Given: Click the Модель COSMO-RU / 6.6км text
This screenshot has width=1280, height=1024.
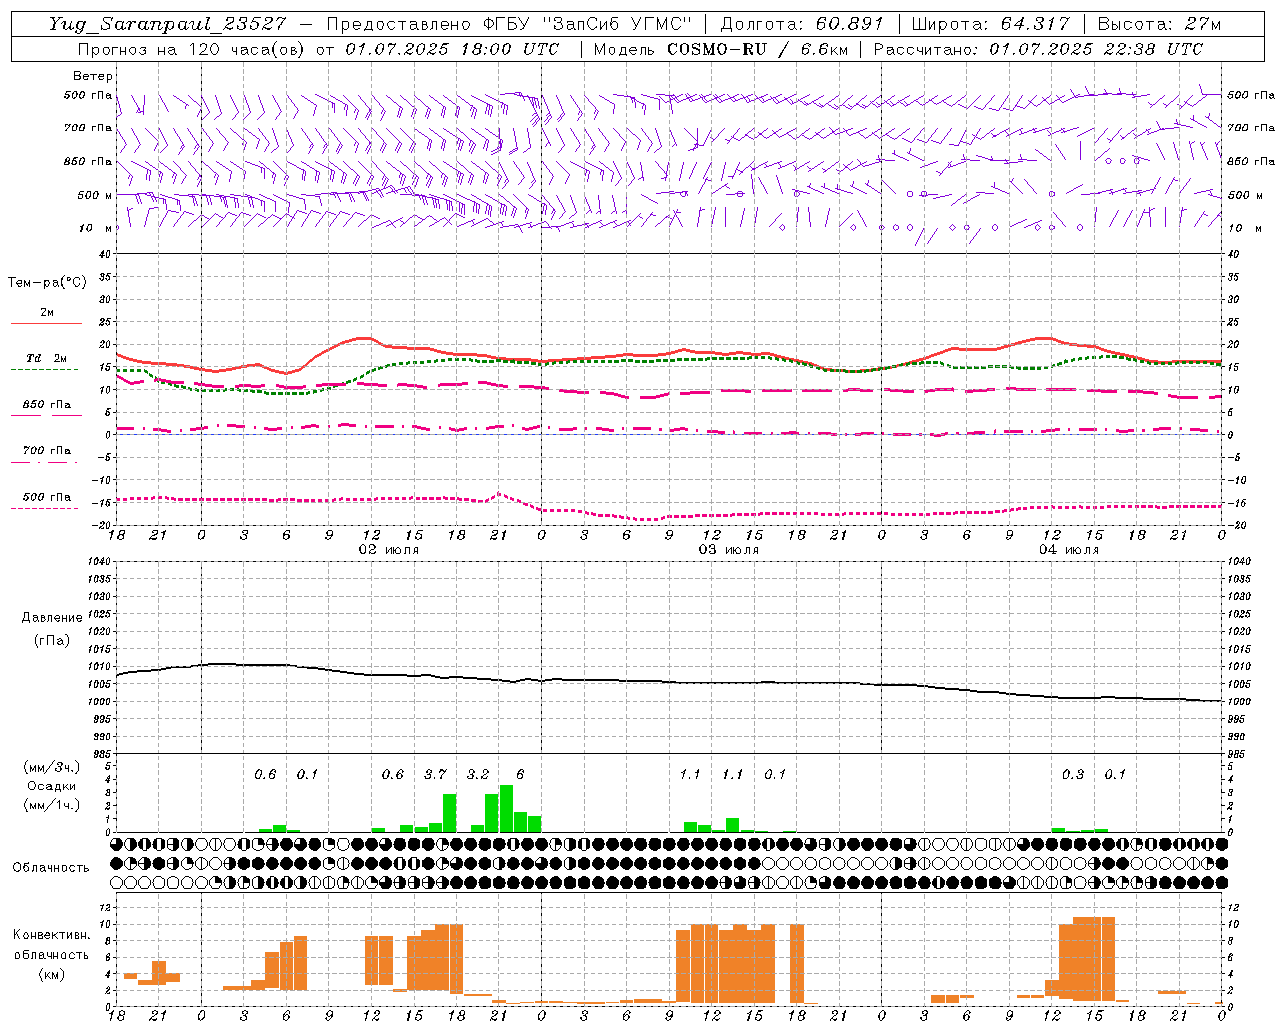Looking at the screenshot, I should (720, 49).
